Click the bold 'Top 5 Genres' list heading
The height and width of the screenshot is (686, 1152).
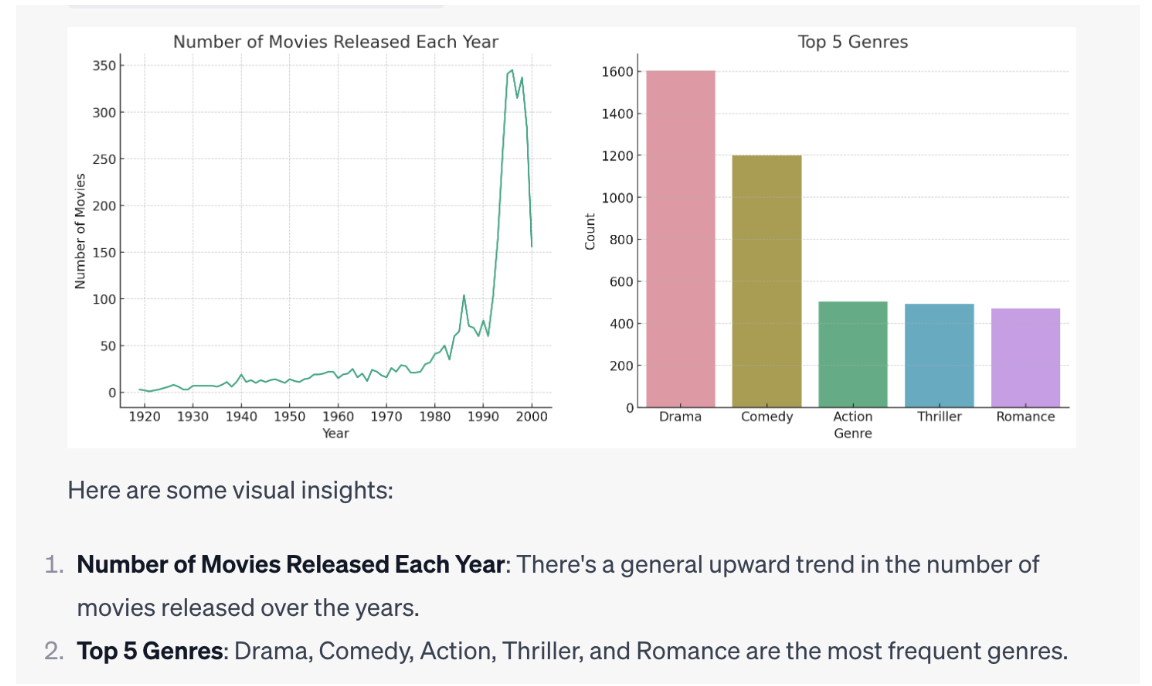149,652
